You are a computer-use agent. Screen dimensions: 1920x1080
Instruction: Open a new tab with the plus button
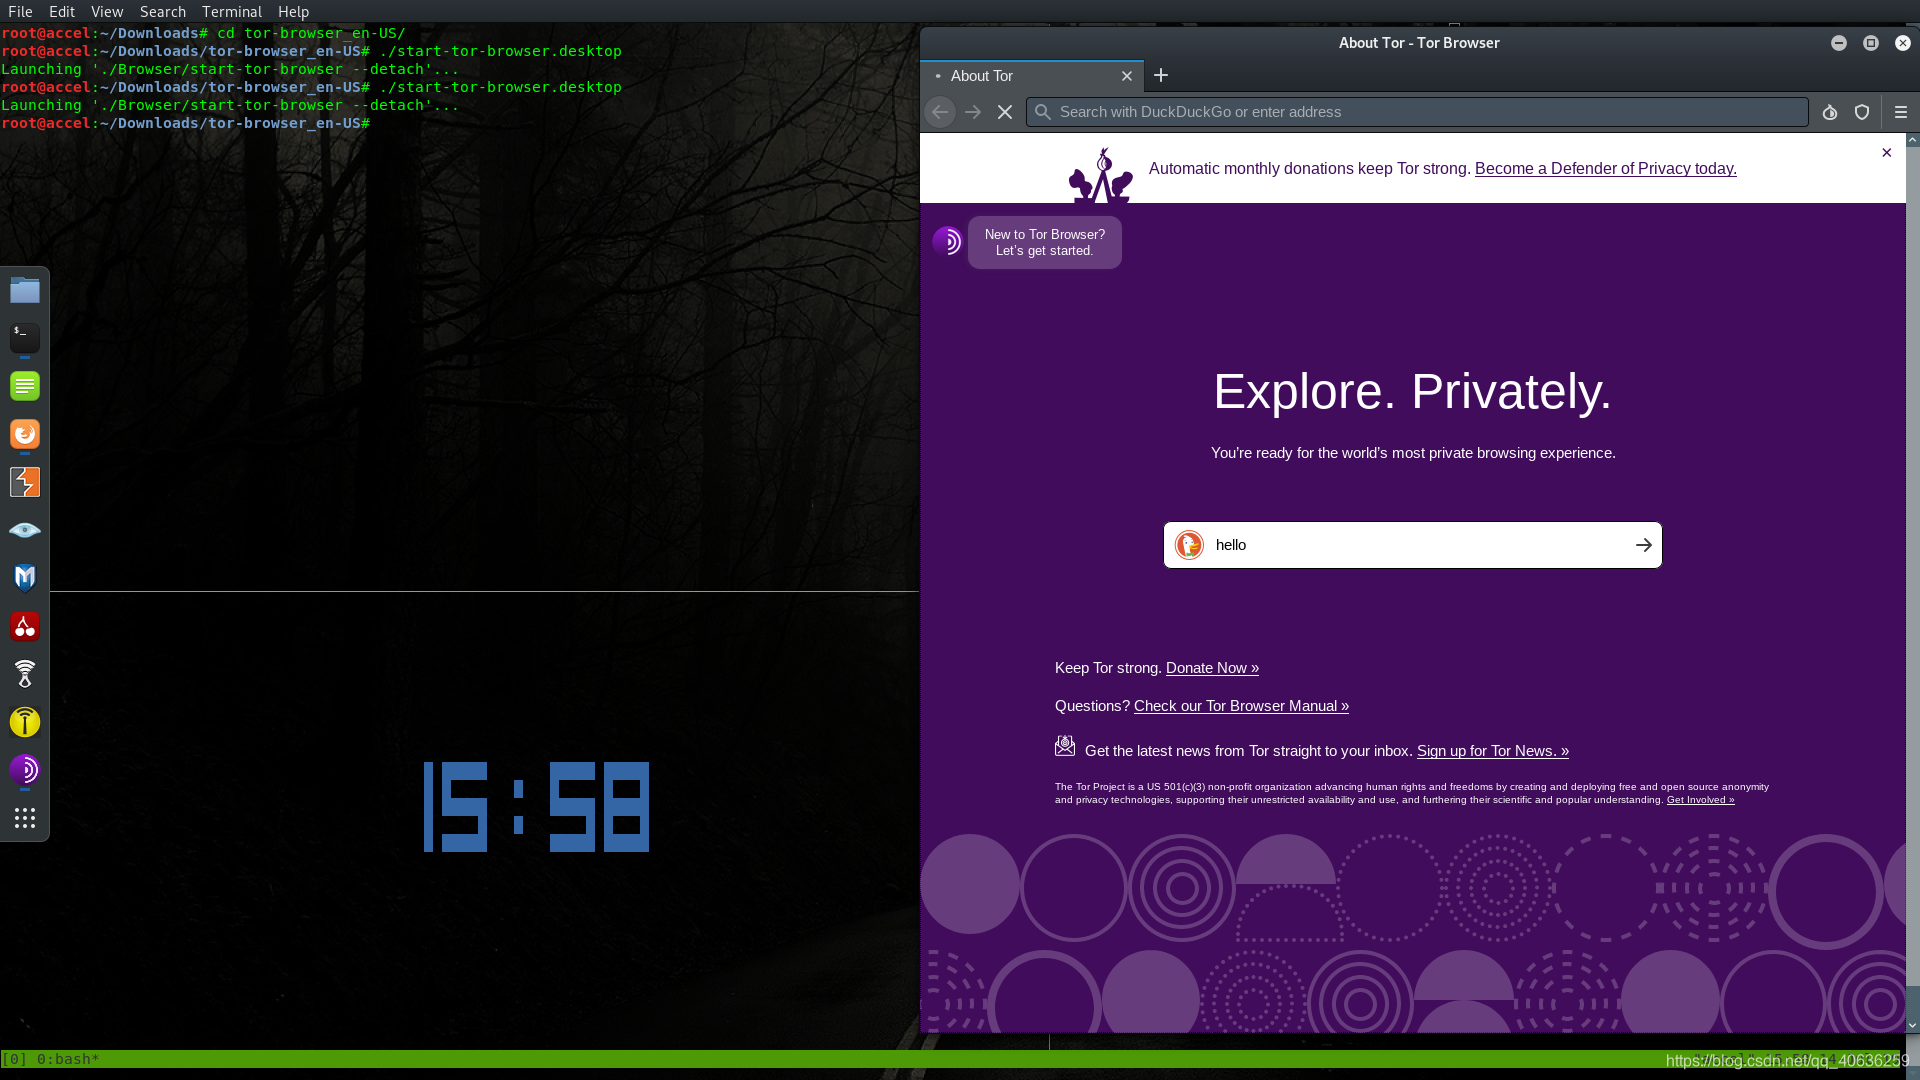1161,76
